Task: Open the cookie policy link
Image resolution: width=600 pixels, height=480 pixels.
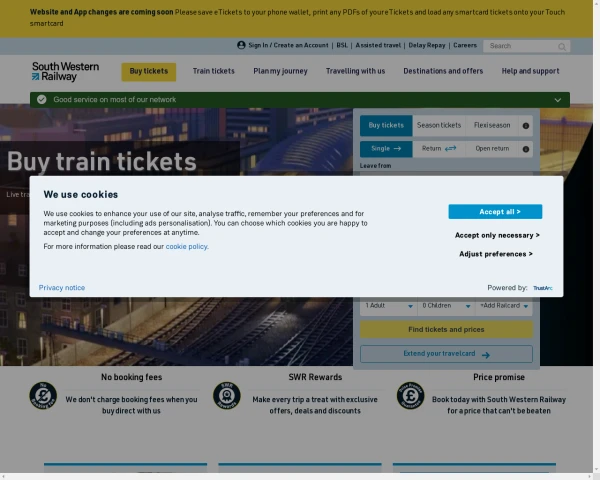Action: 186,246
